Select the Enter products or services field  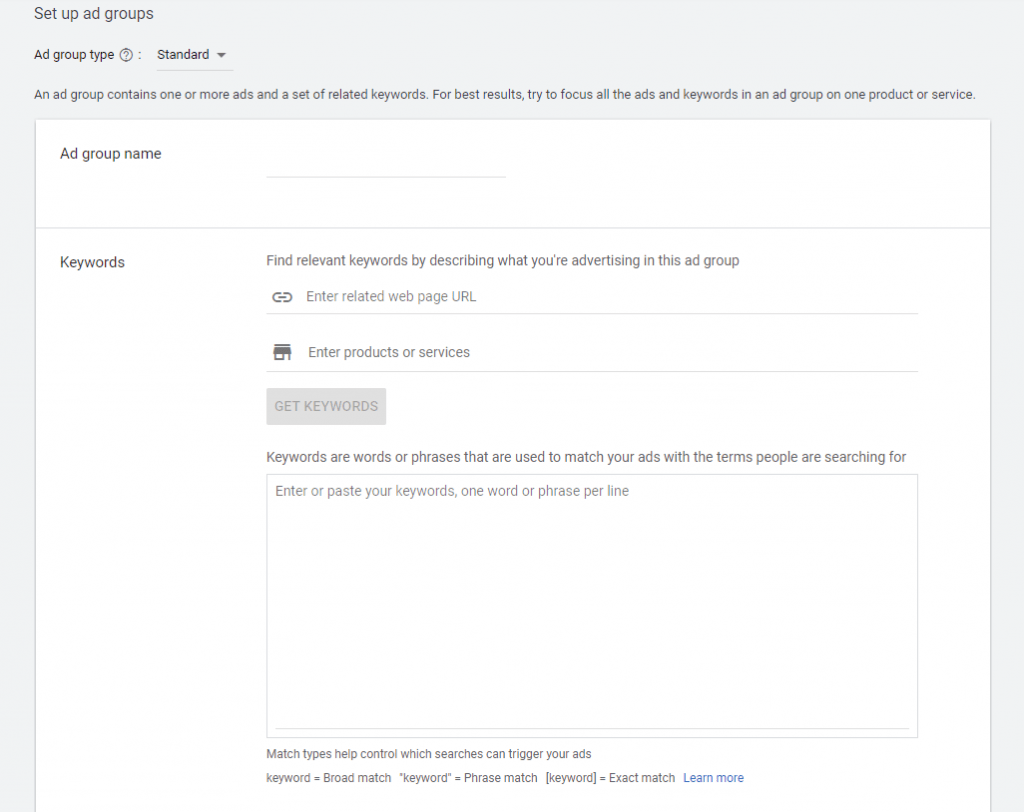(x=610, y=352)
